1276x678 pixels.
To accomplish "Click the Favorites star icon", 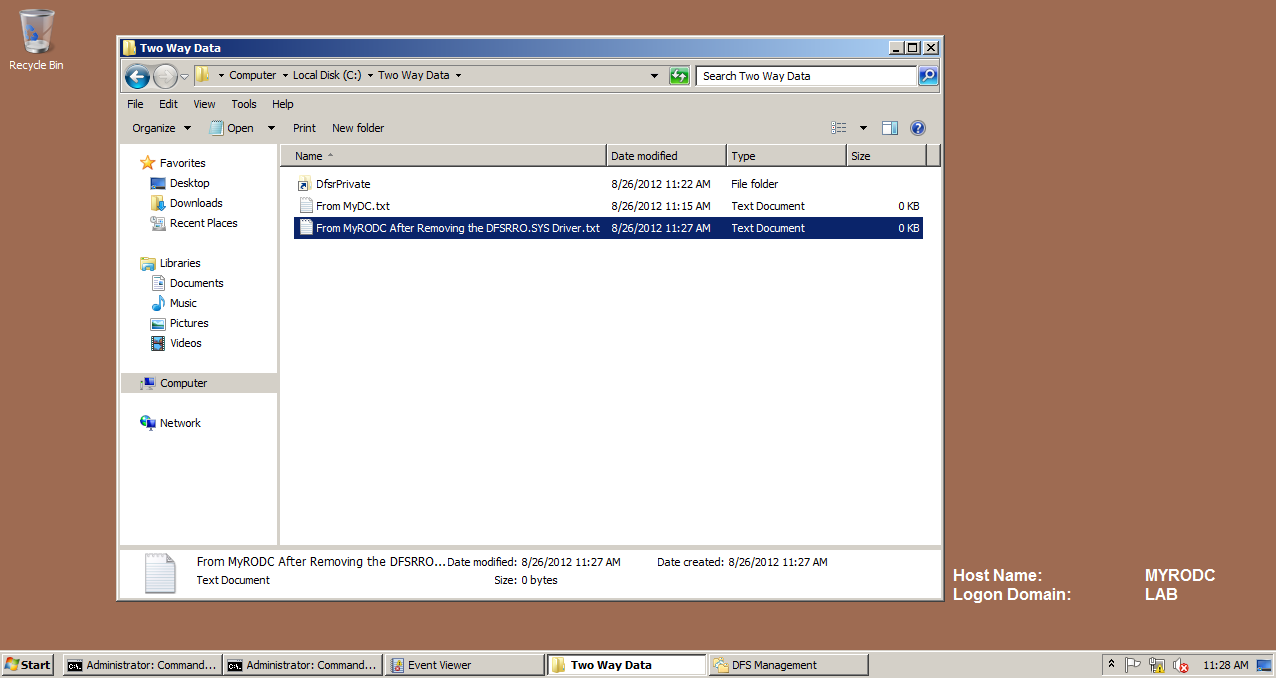I will click(x=148, y=163).
